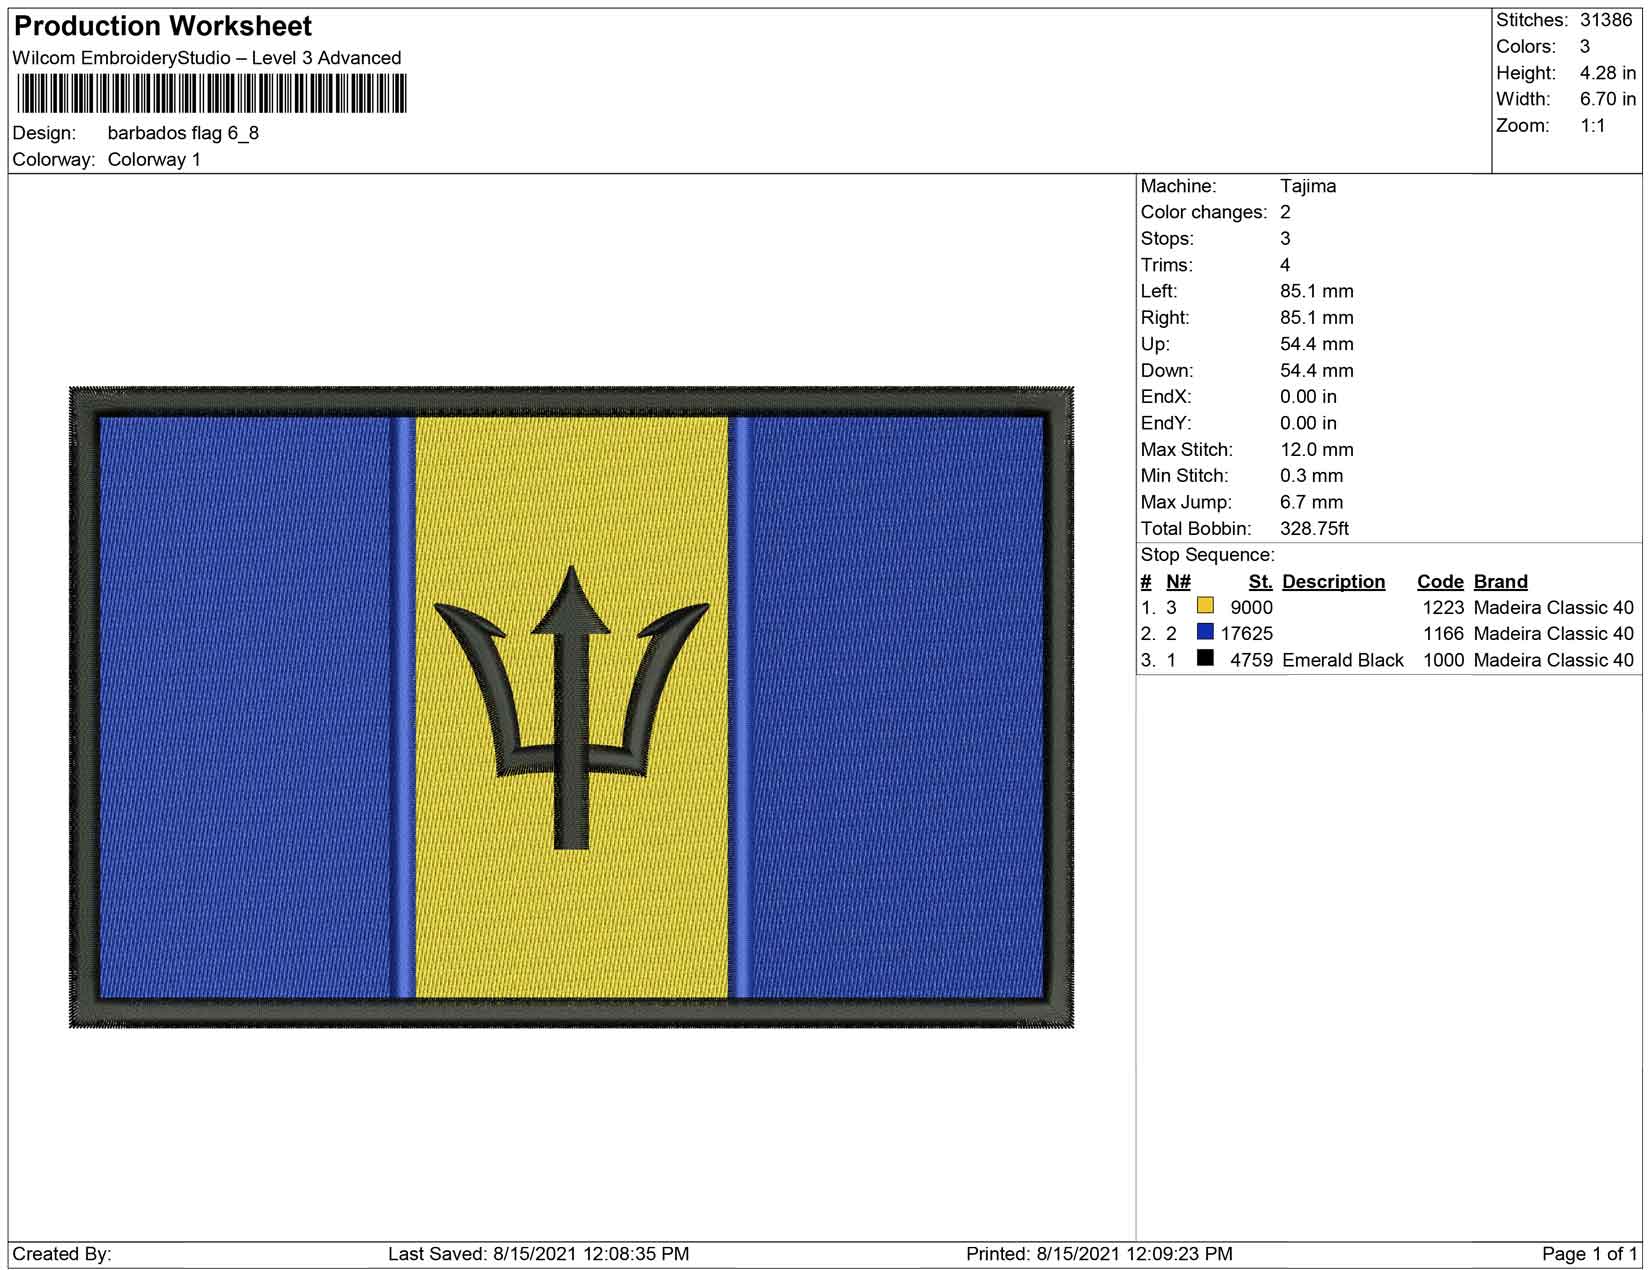
Task: Click the Max Jump value '6.7 mm'
Action: pyautogui.click(x=1312, y=503)
